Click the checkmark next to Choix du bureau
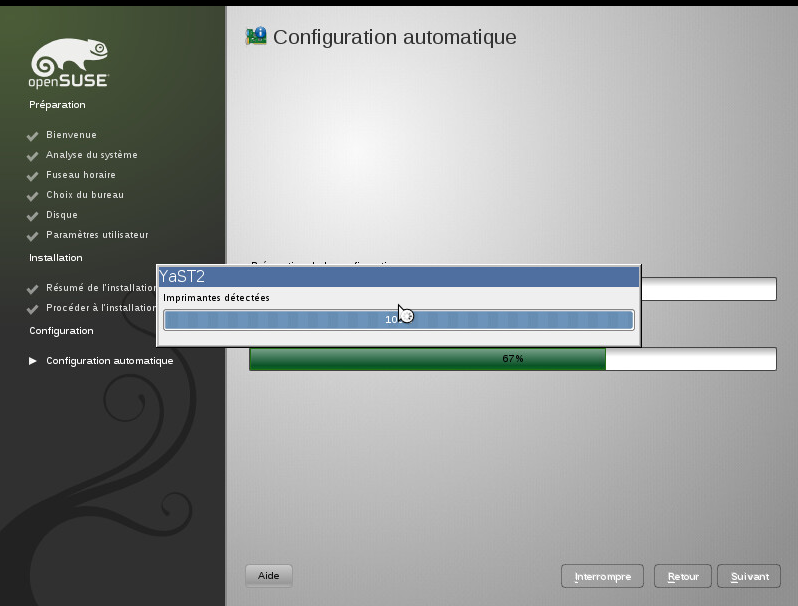The width and height of the screenshot is (798, 606). pos(33,196)
